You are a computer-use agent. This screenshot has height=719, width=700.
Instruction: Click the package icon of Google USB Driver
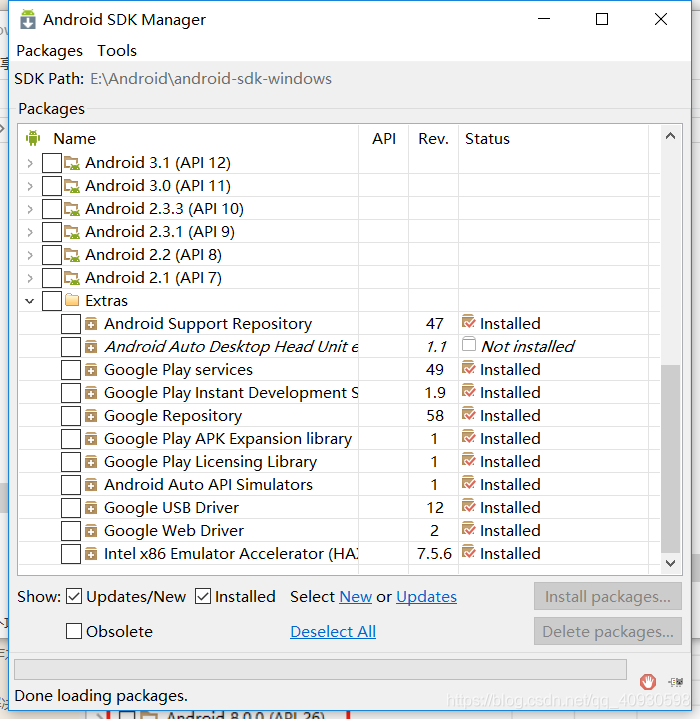[x=91, y=508]
